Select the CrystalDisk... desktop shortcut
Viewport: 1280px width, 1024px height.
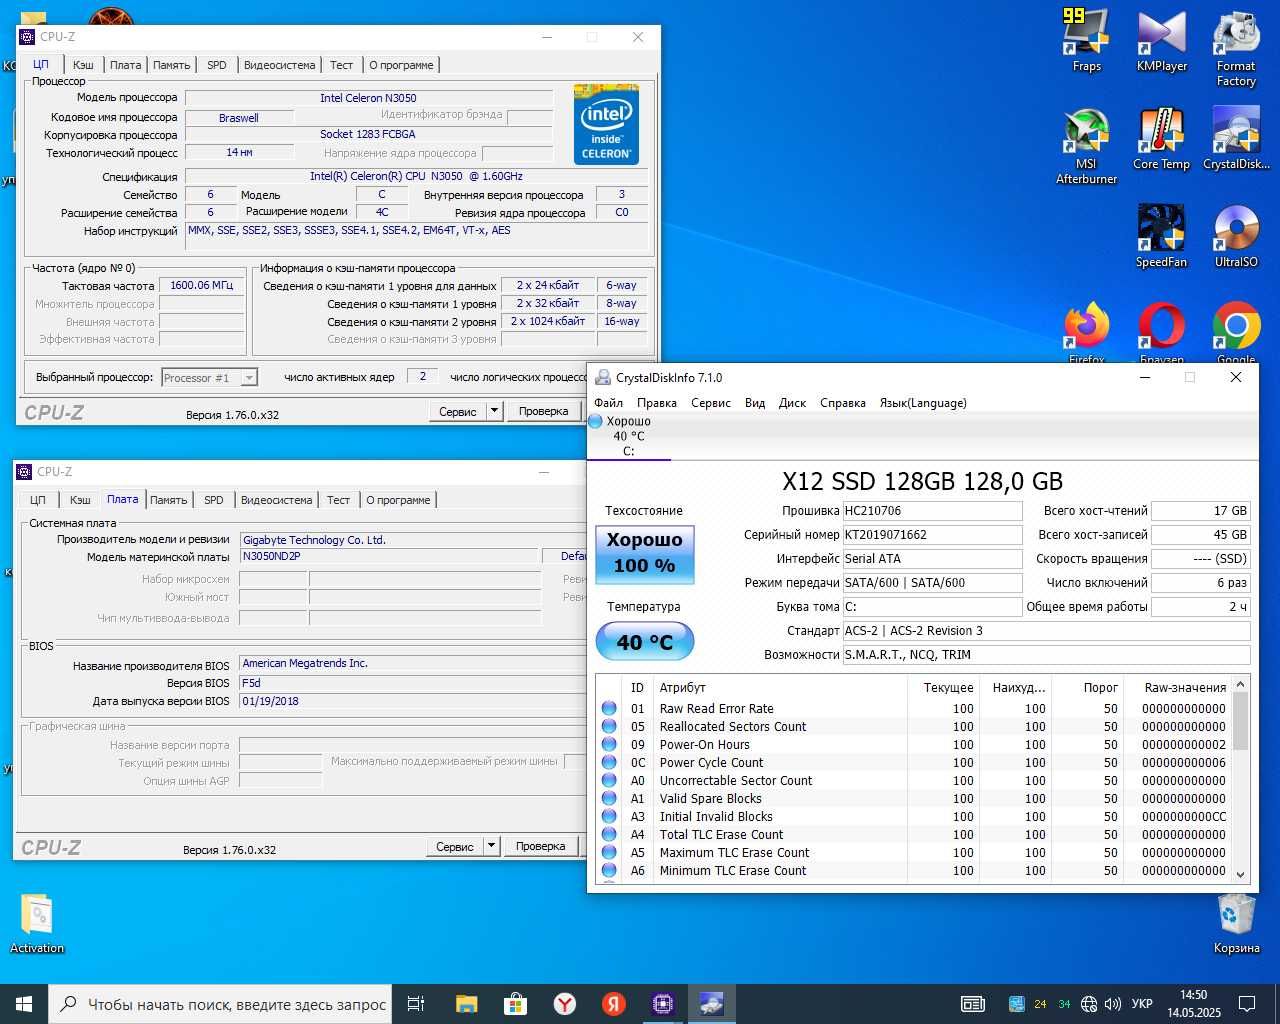click(x=1236, y=138)
